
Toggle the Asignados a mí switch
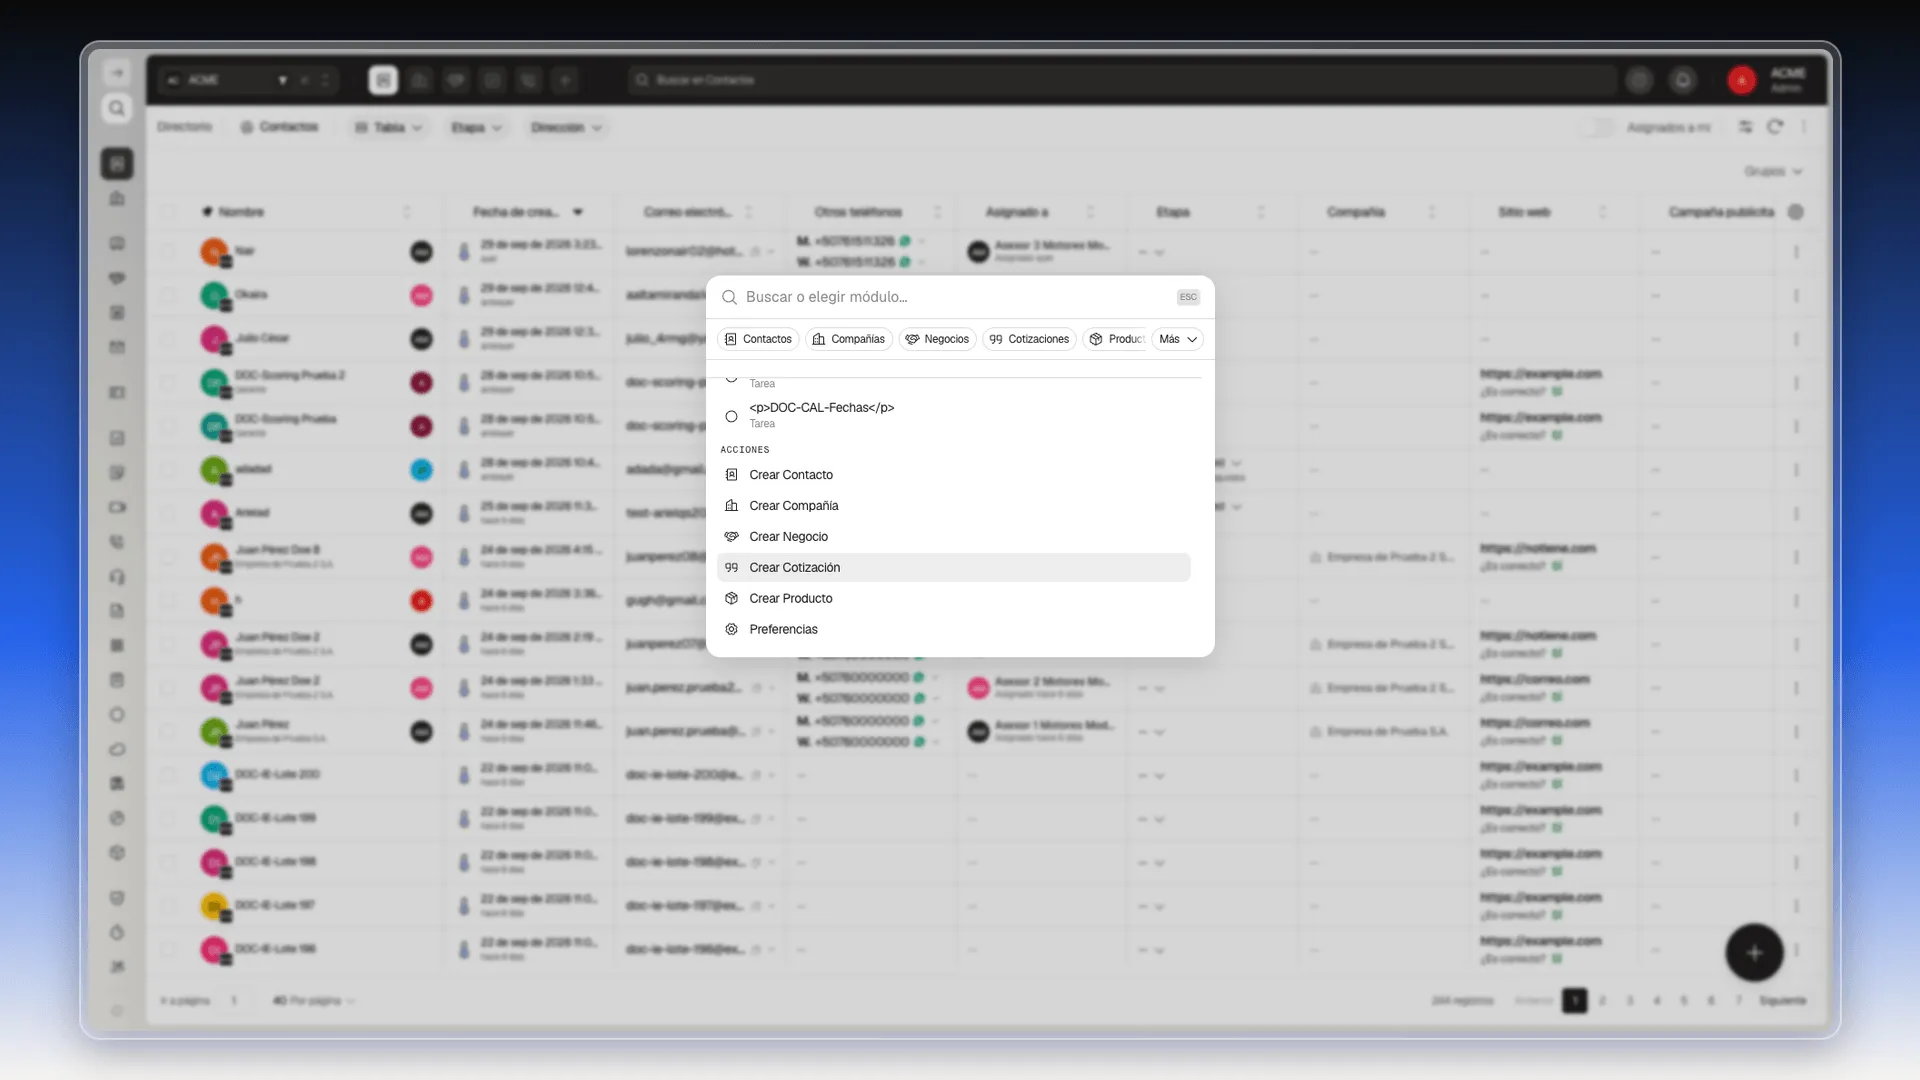tap(1598, 127)
